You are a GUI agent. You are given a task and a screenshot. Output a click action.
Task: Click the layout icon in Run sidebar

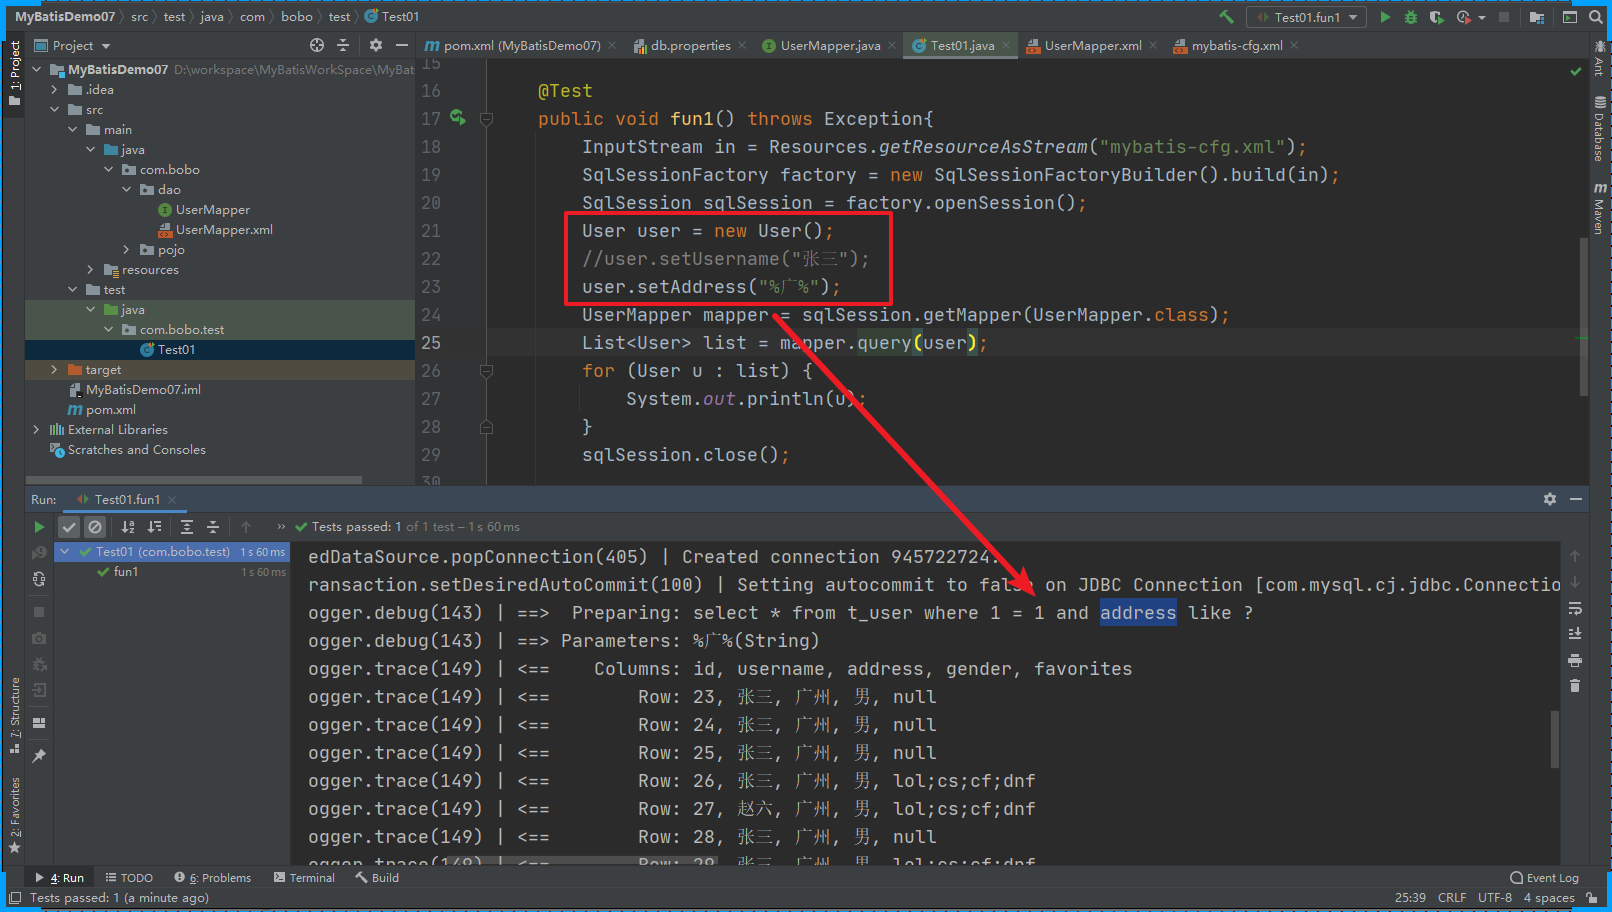[39, 723]
